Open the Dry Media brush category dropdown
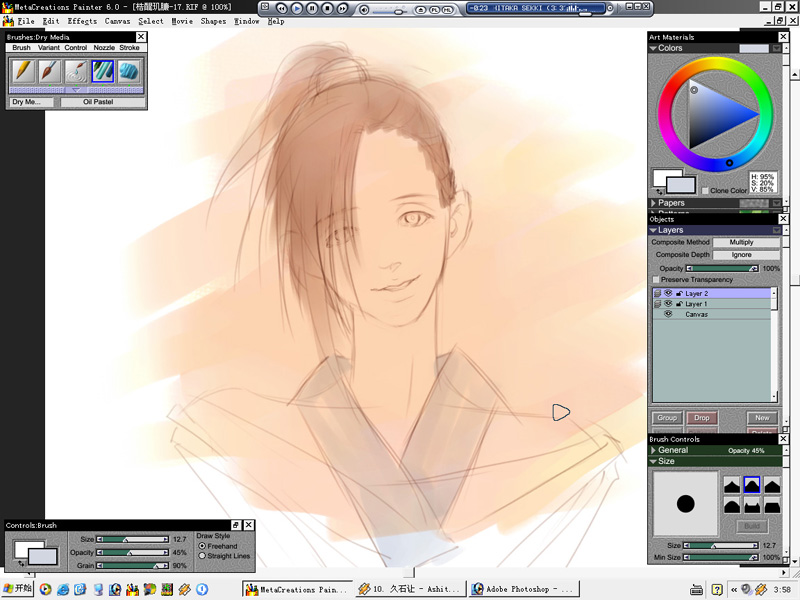This screenshot has height=600, width=800. tap(31, 102)
